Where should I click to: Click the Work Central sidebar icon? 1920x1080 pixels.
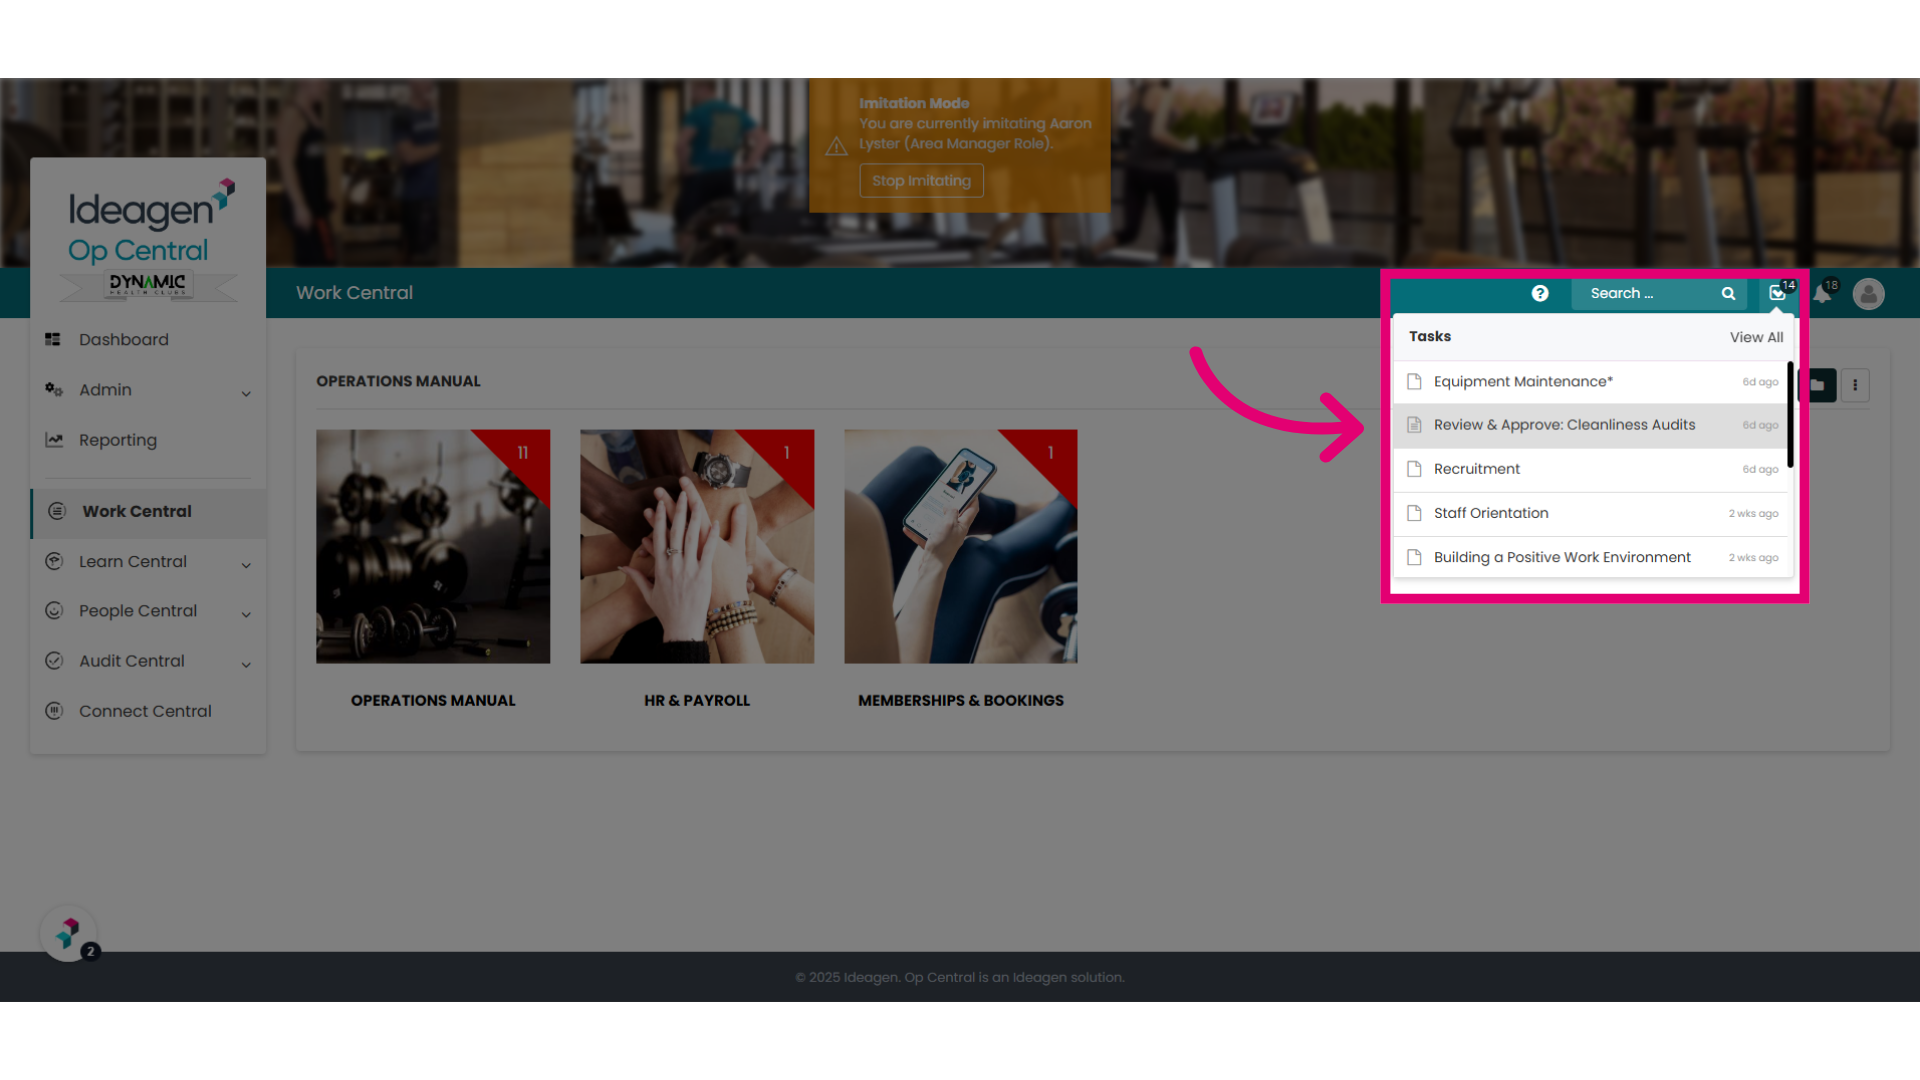pos(57,511)
